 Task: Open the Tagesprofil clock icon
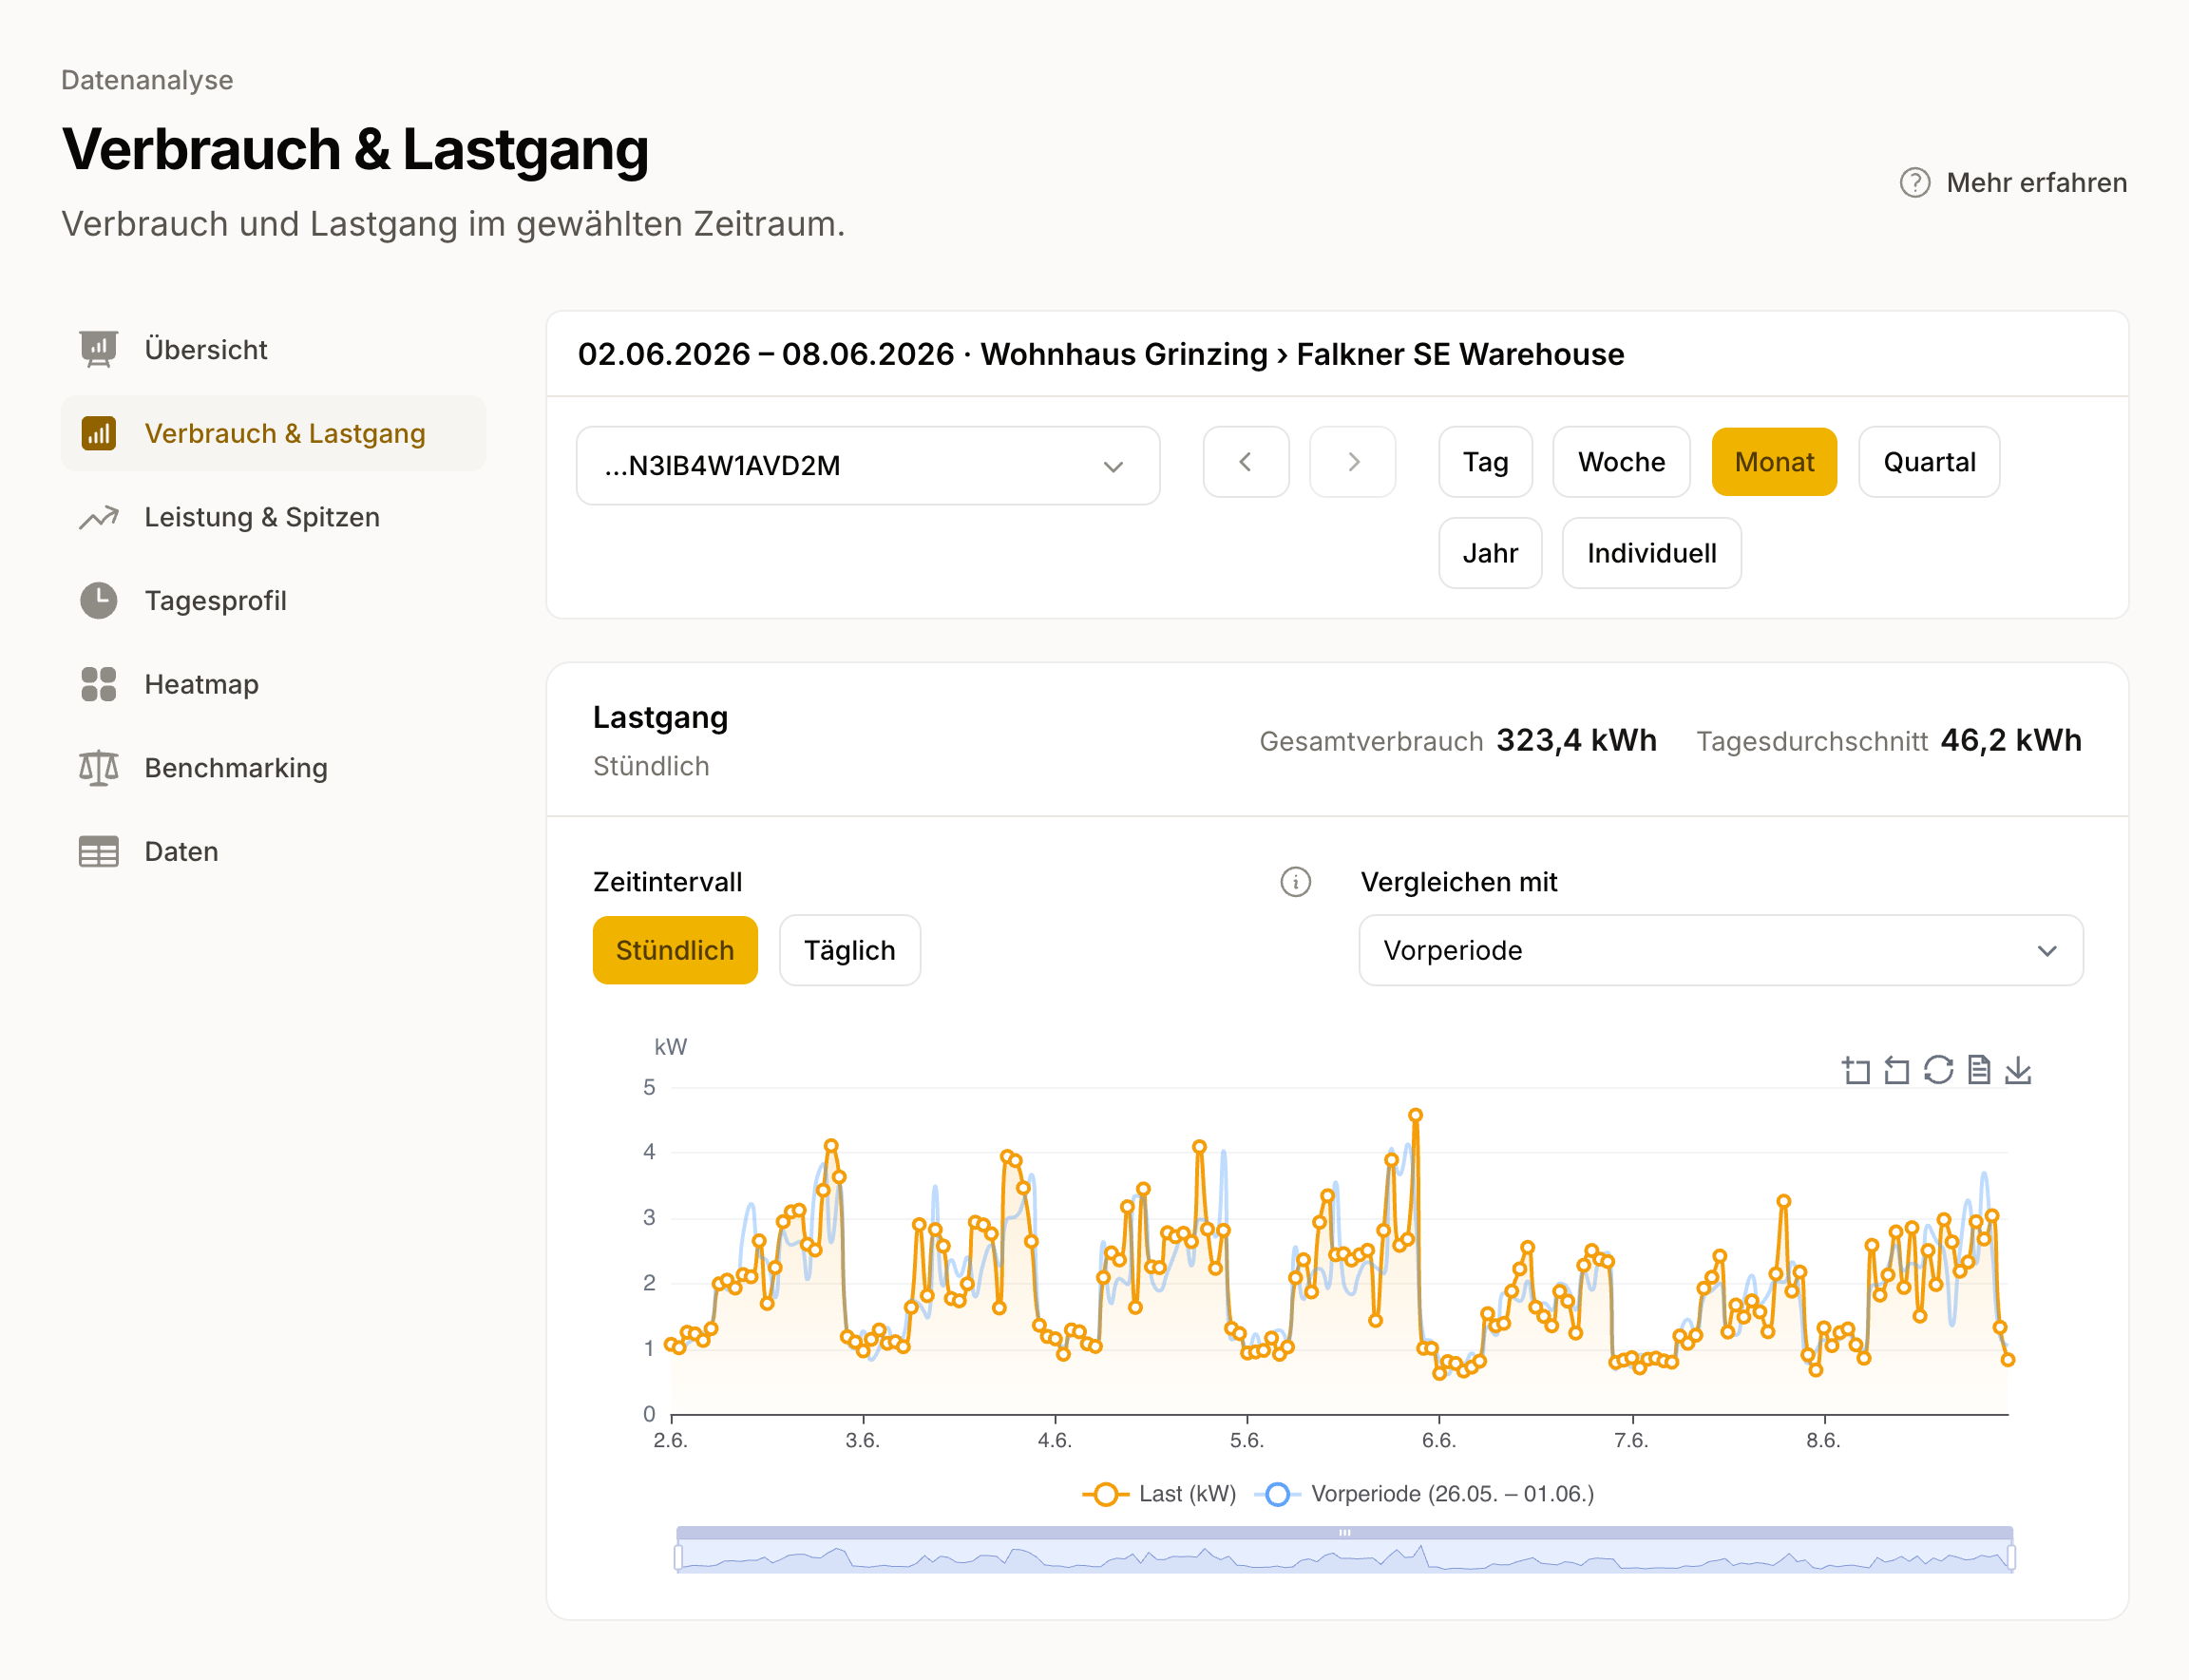click(98, 600)
